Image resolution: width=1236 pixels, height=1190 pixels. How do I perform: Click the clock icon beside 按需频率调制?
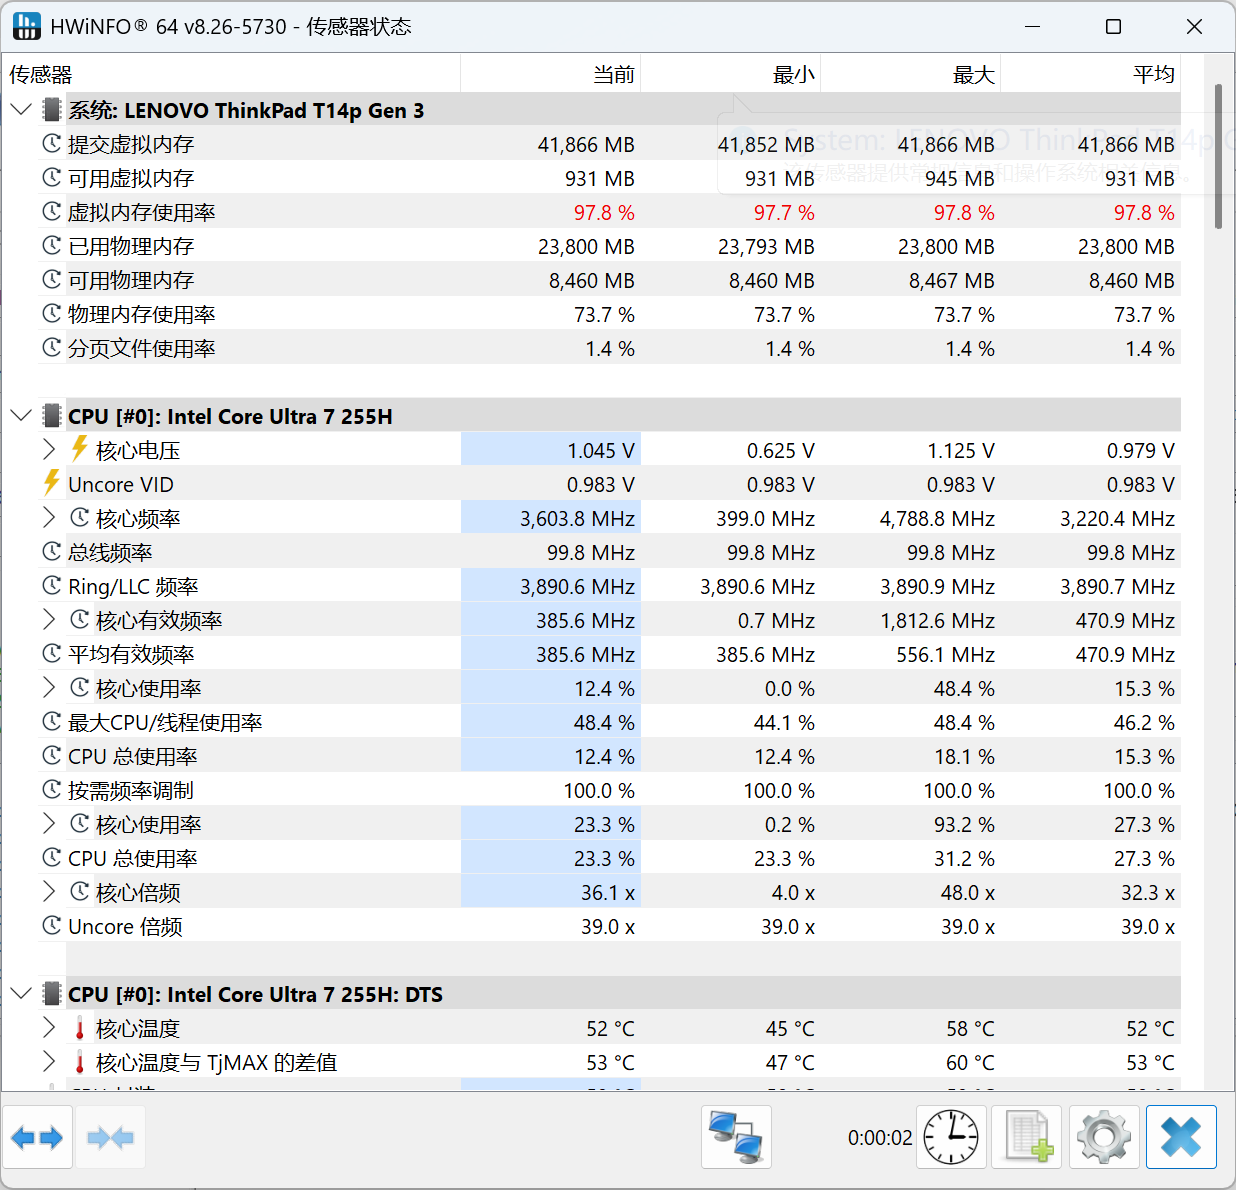52,790
